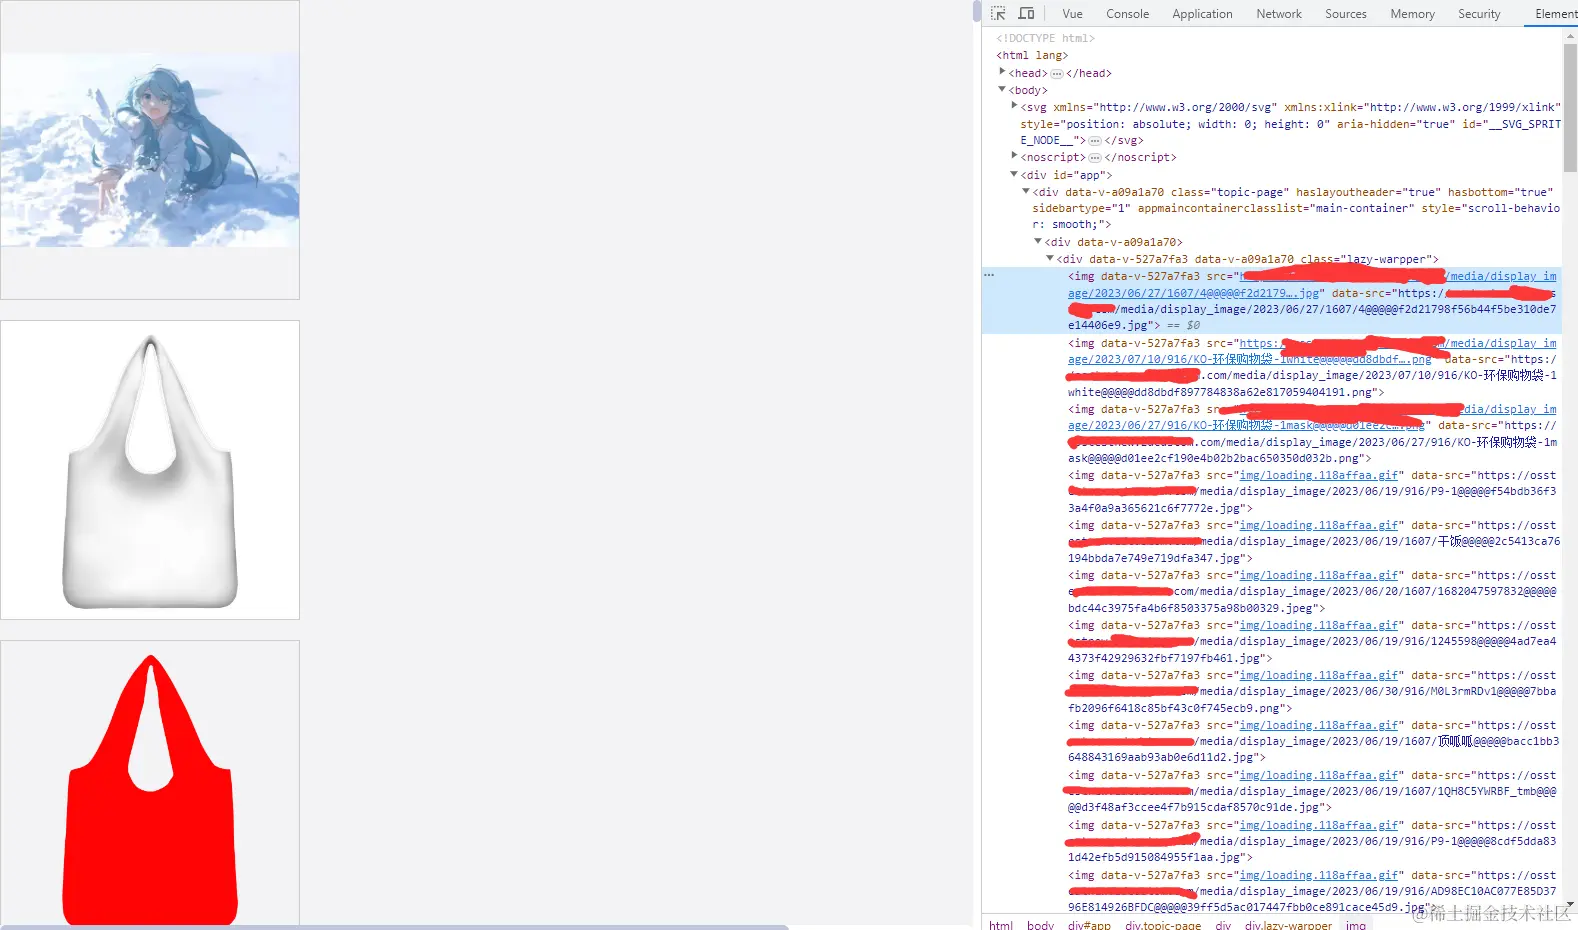Select the closing /head tag text
Image resolution: width=1578 pixels, height=930 pixels.
1089,74
